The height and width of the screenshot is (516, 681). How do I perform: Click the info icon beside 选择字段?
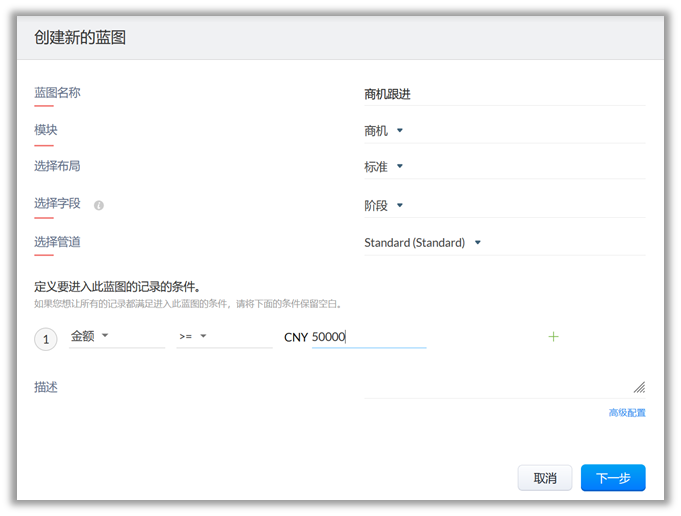point(99,205)
